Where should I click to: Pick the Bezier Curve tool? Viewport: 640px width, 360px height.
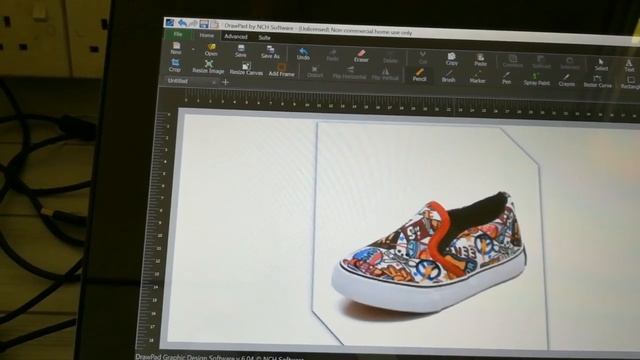[x=598, y=82]
